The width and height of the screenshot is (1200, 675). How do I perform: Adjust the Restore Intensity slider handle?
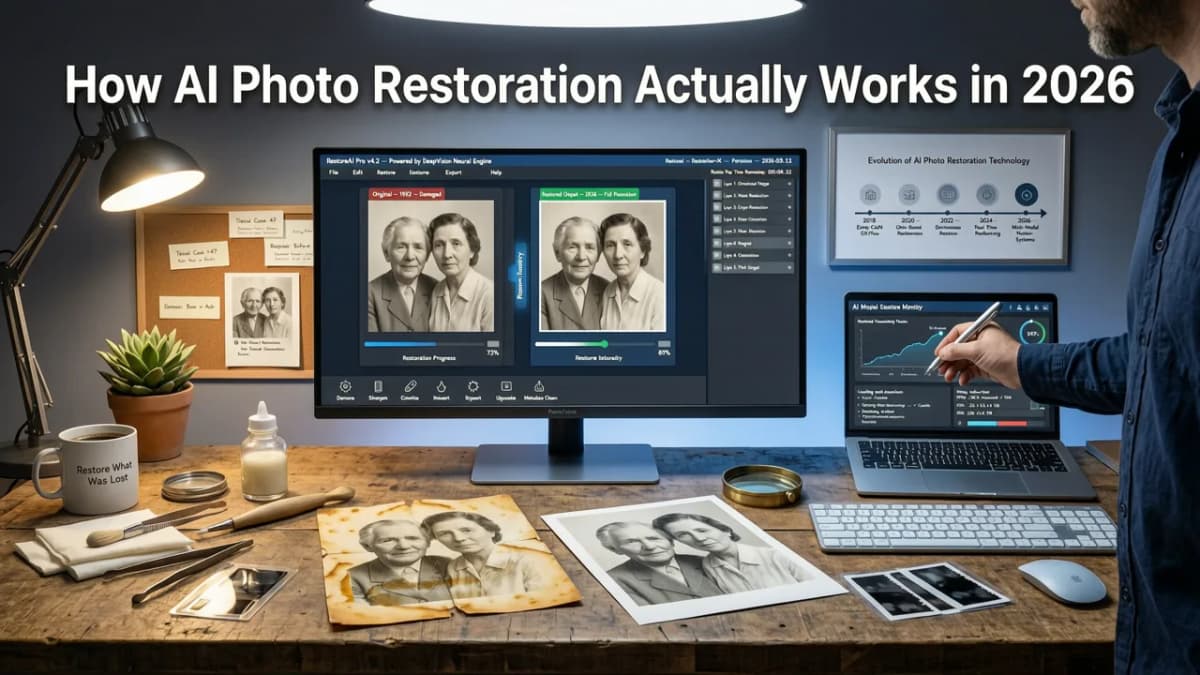pyautogui.click(x=604, y=344)
